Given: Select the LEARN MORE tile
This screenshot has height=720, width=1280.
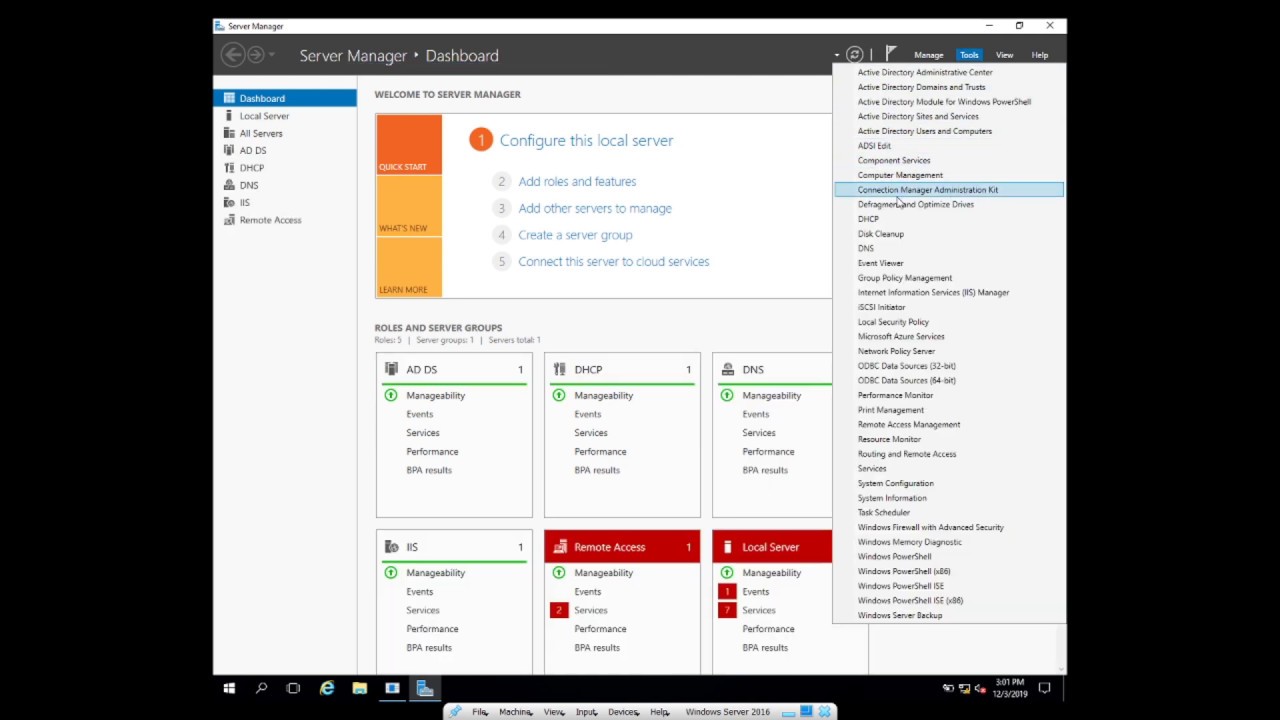Looking at the screenshot, I should click(409, 267).
